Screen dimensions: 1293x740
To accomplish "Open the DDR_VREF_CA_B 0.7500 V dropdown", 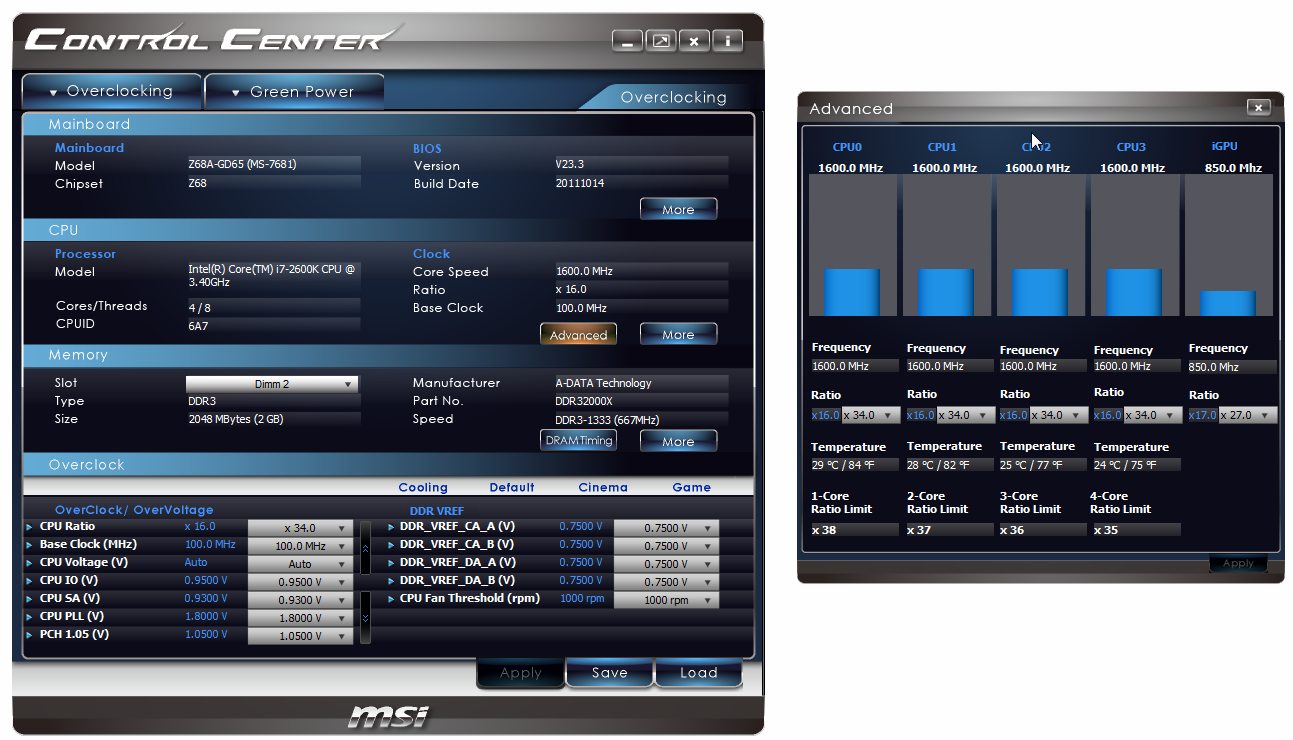I will tap(666, 546).
